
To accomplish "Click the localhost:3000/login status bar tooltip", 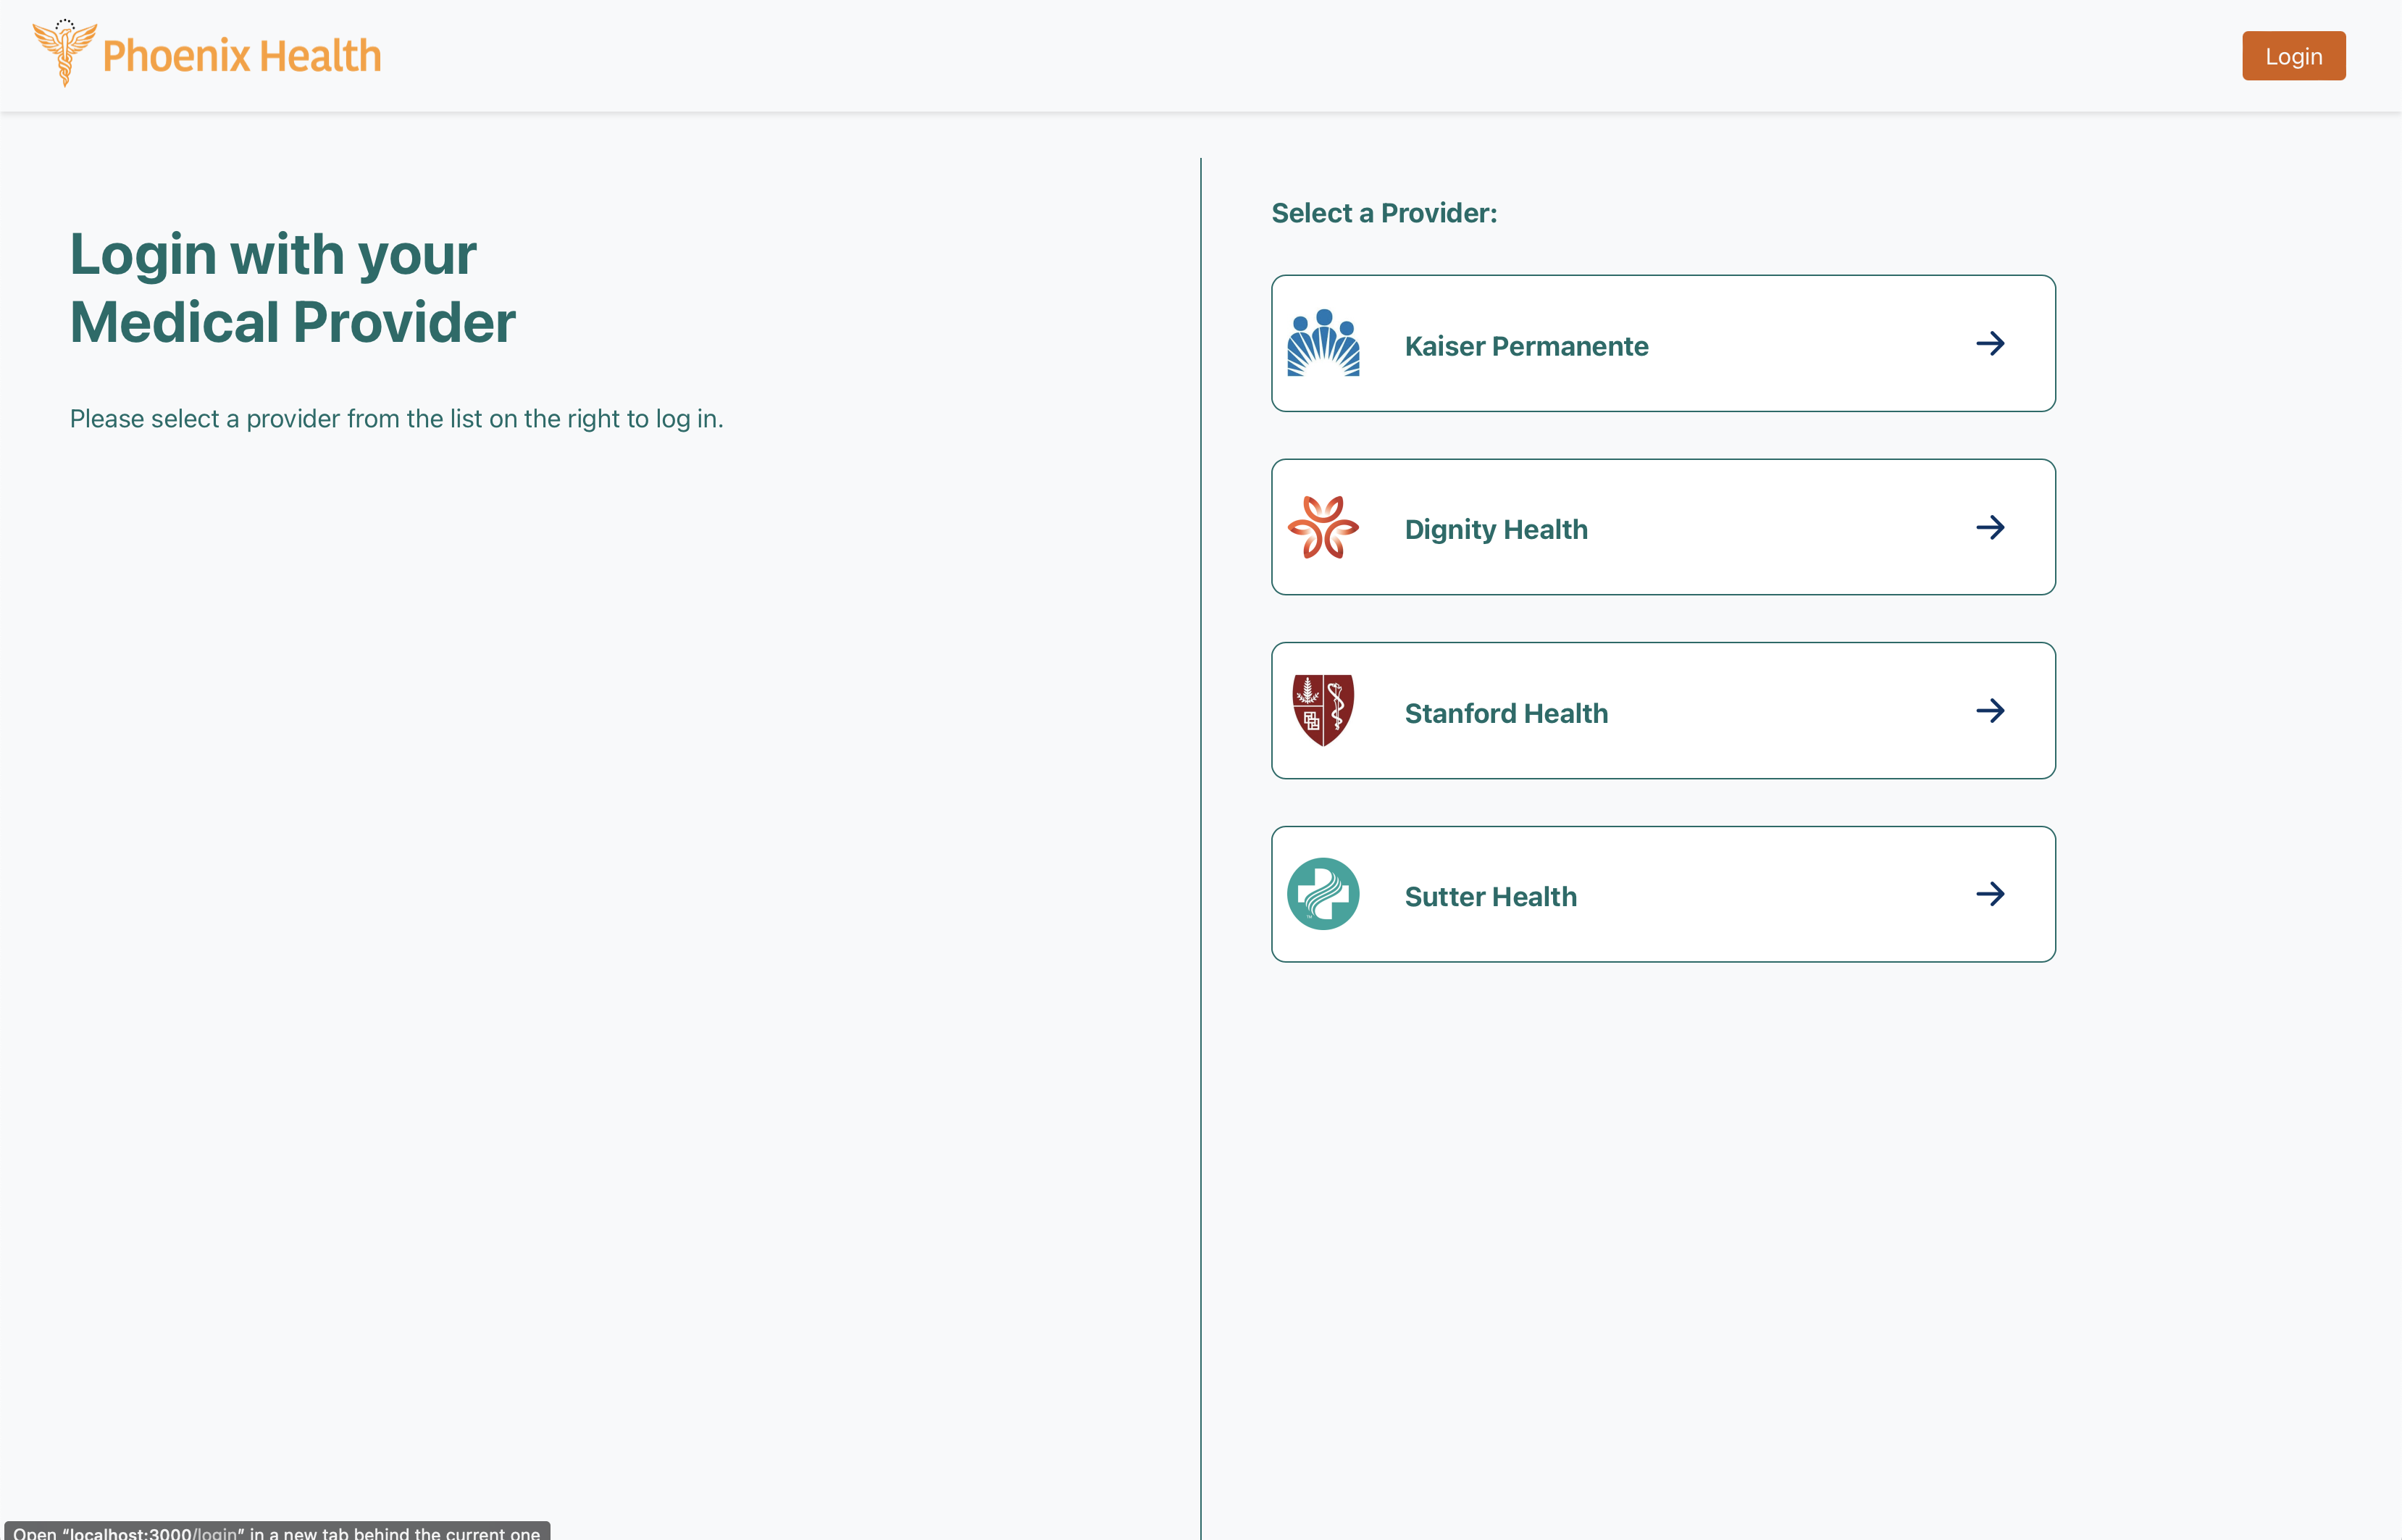I will (x=276, y=1531).
